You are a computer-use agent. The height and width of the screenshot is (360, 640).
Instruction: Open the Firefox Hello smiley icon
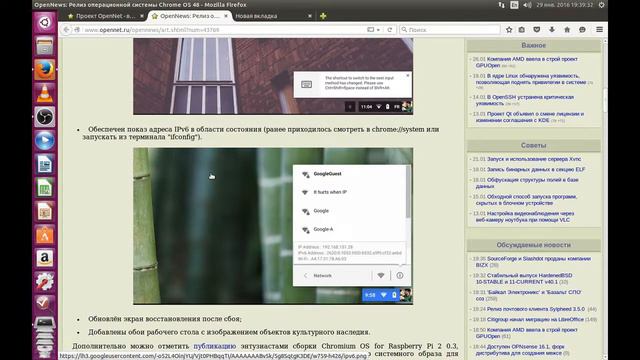[582, 29]
